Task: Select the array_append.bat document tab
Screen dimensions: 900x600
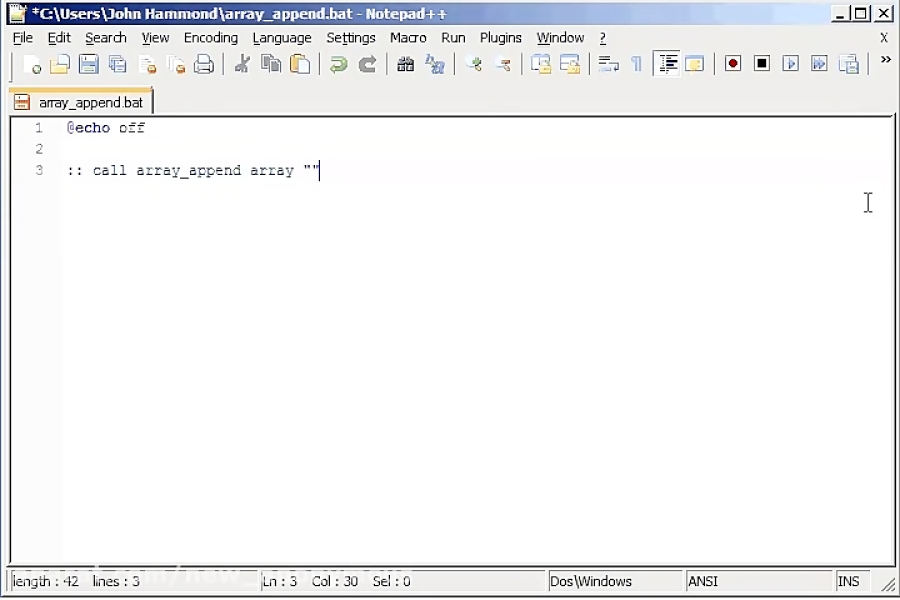Action: click(80, 101)
